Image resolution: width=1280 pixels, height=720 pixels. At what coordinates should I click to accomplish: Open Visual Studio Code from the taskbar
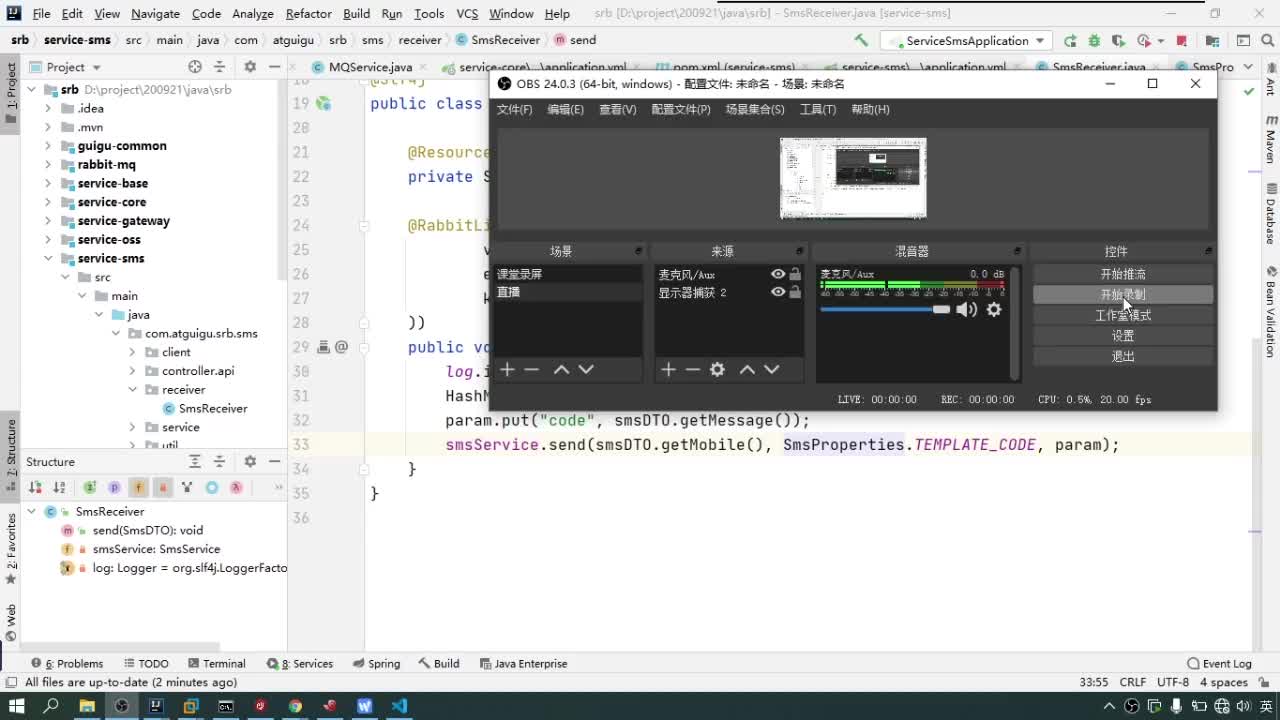(399, 706)
